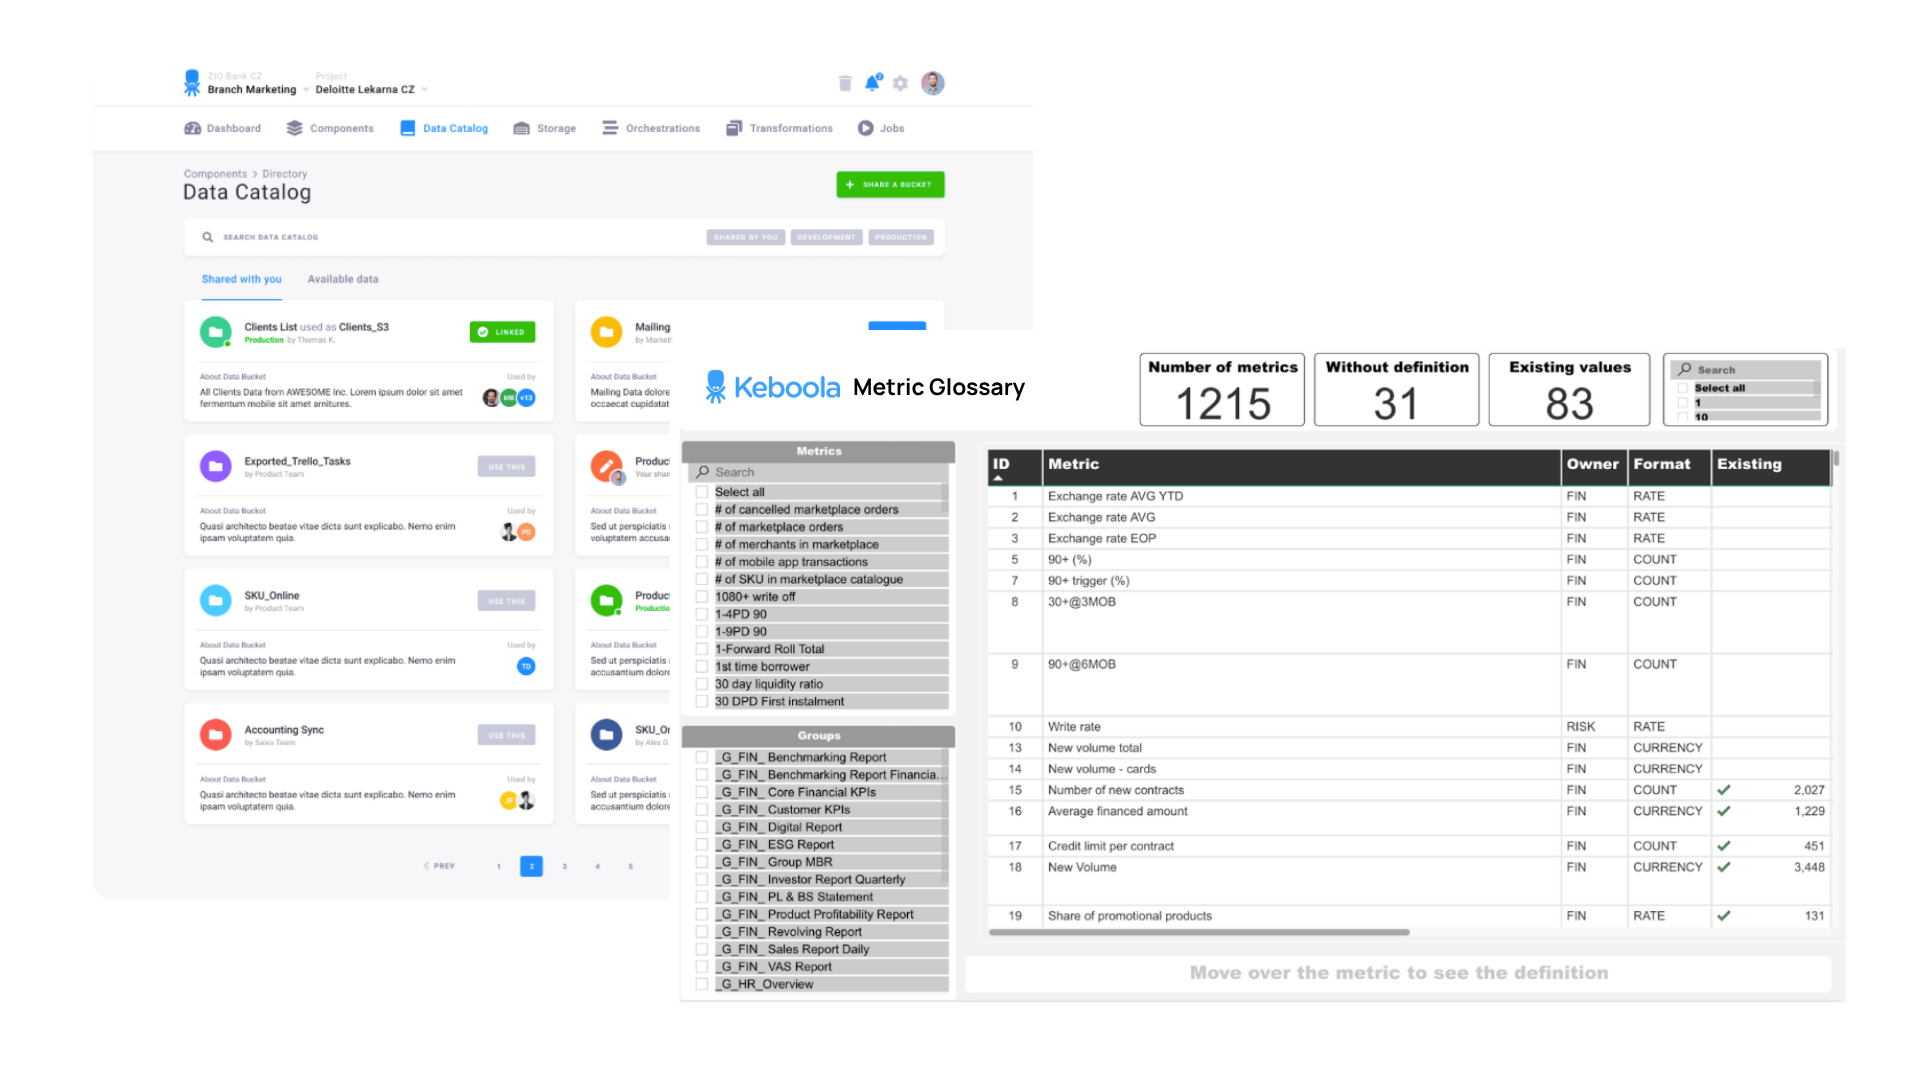This screenshot has height=1080, width=1920.
Task: Expand the Branch Marketing organization dropdown
Action: 305,90
